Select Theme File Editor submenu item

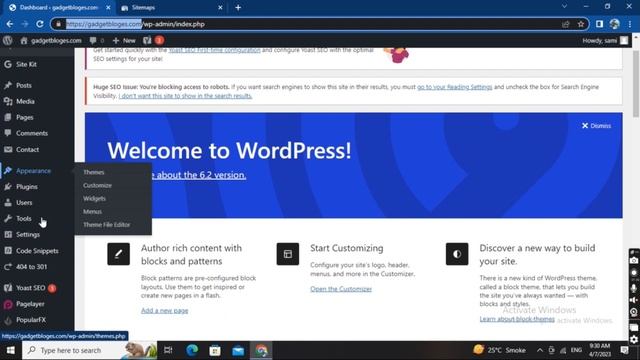click(x=107, y=224)
